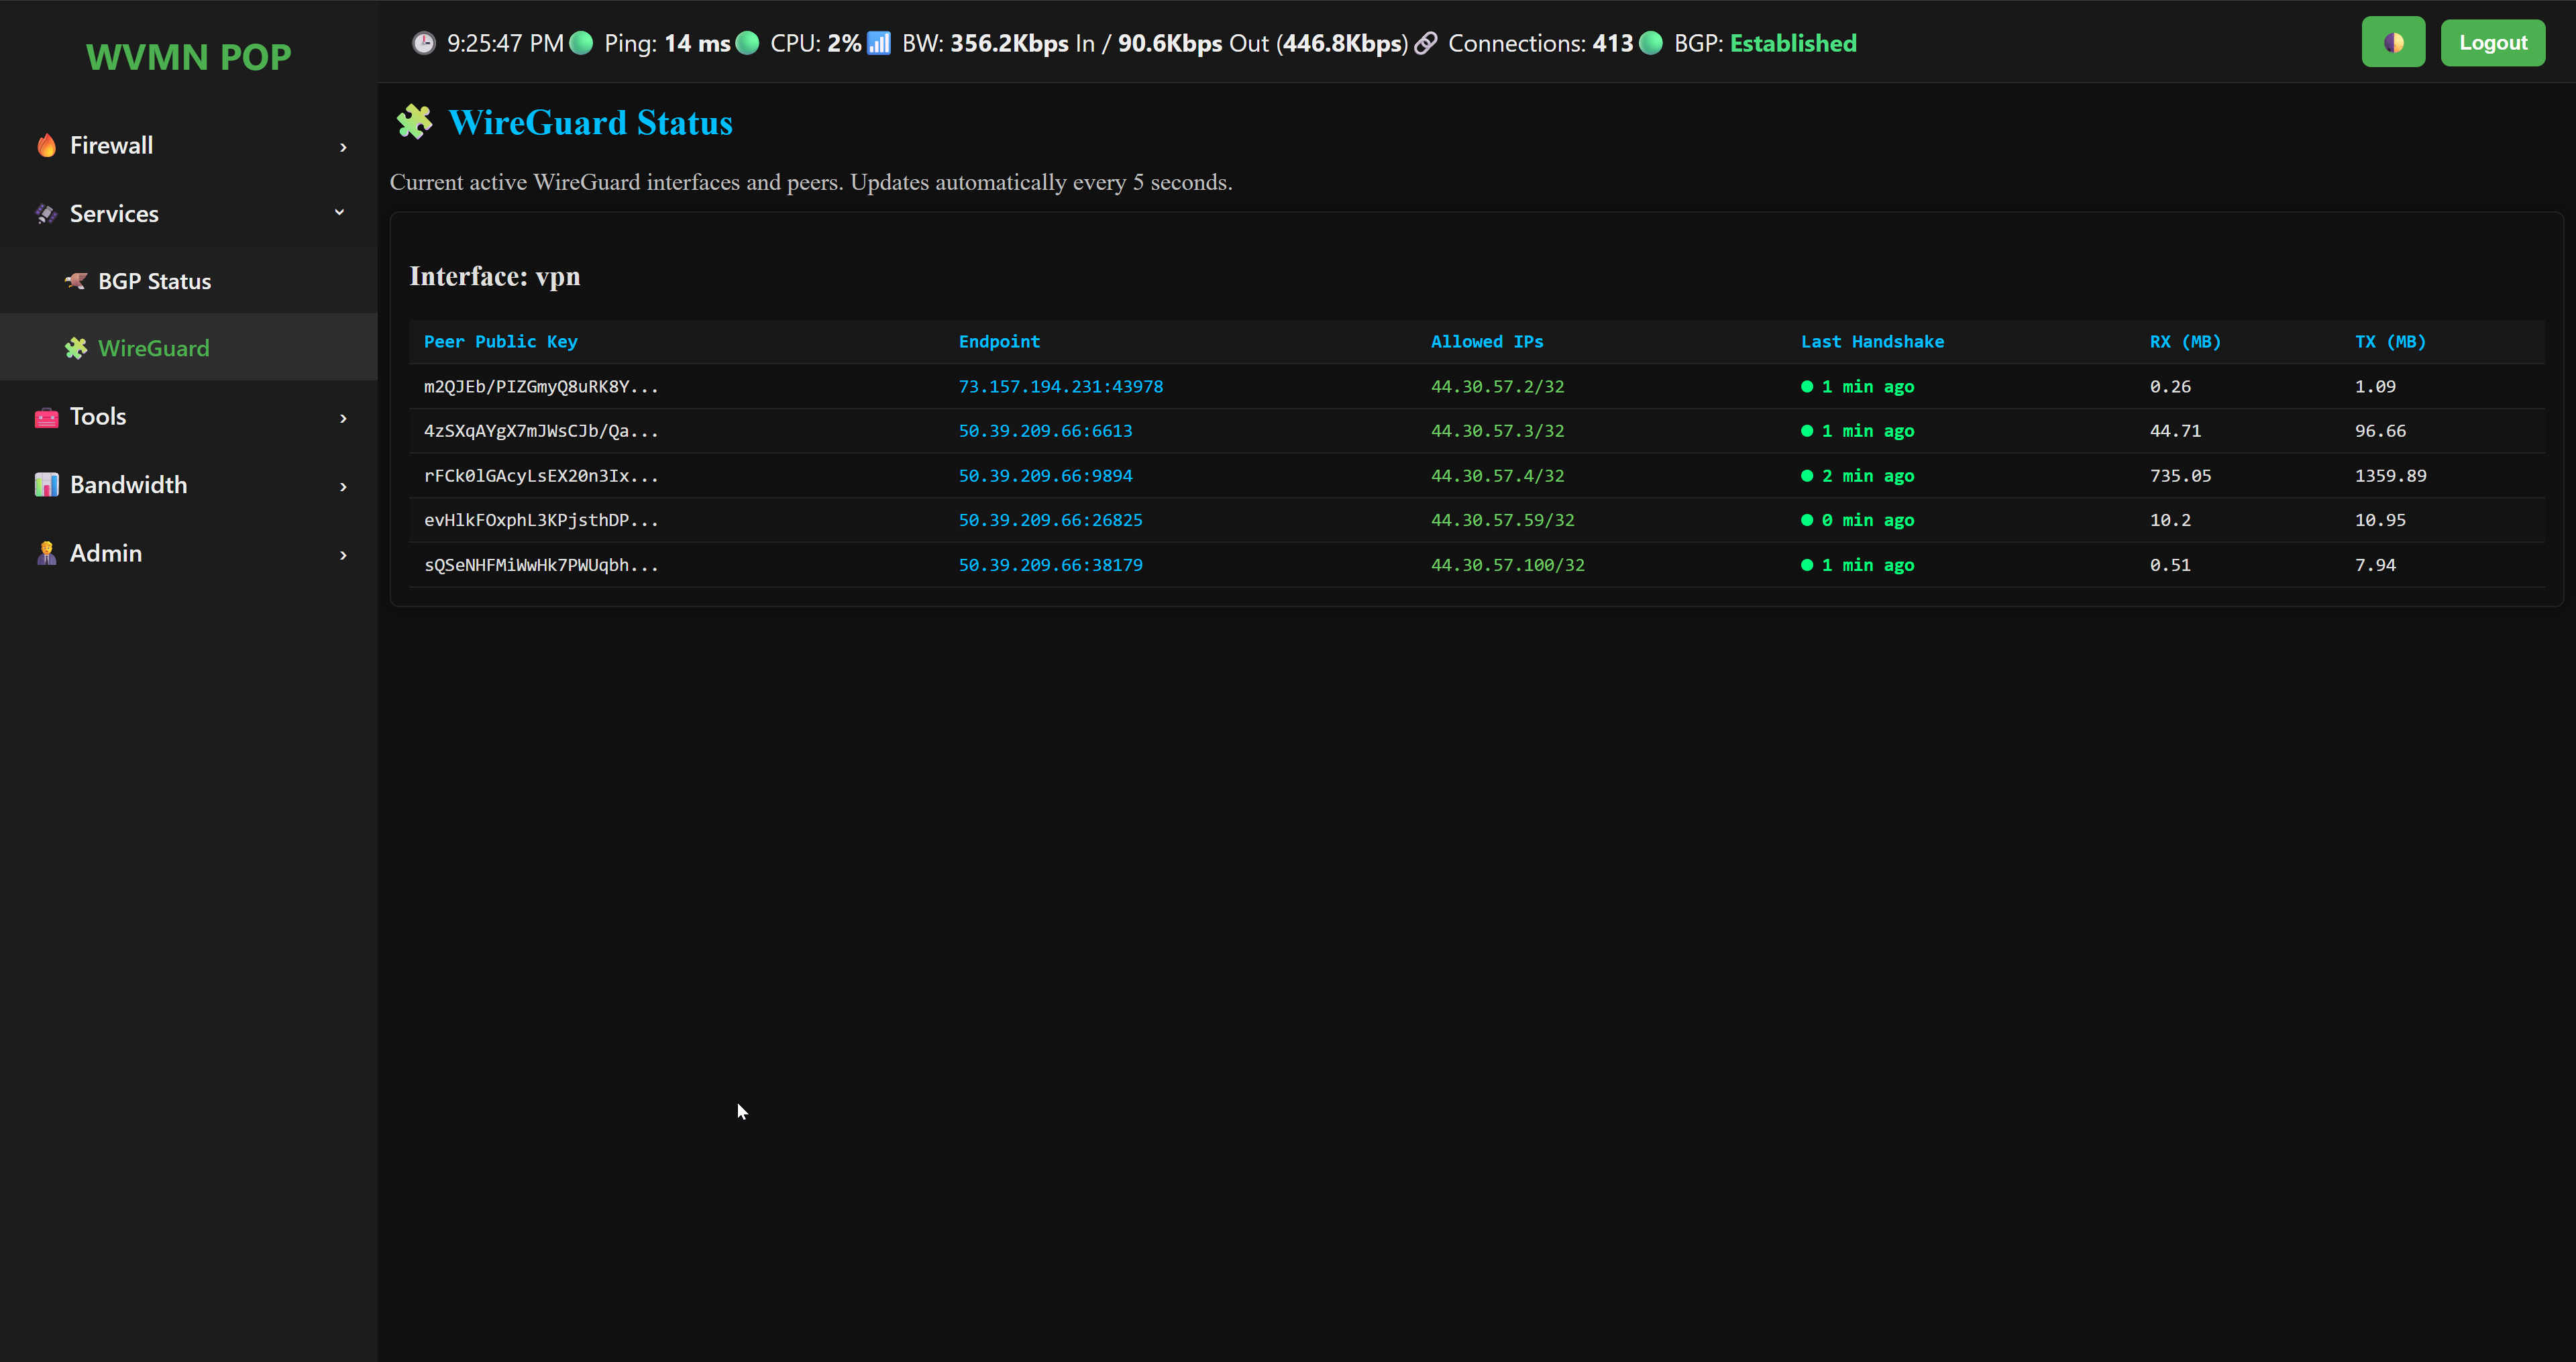Screen dimensions: 2576x1362
Task: Expand the Admin section arrow
Action: 343,555
